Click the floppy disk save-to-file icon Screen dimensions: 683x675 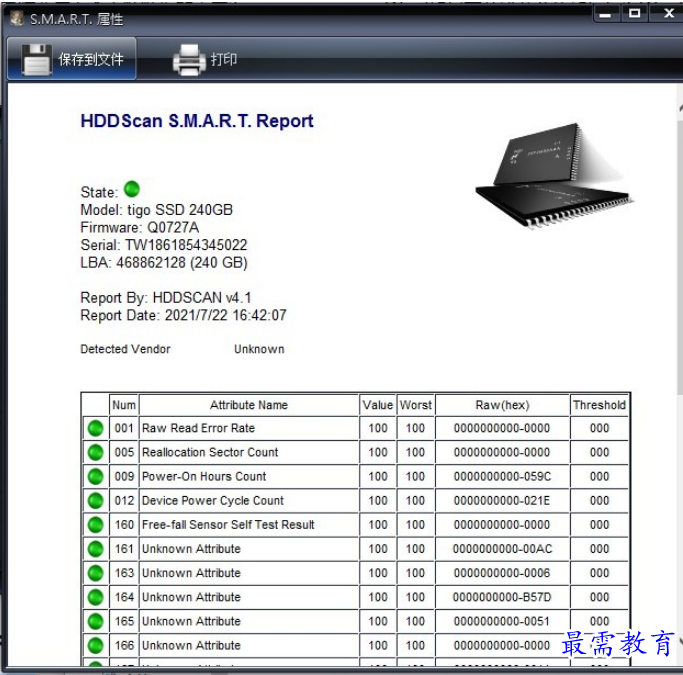tap(37, 60)
